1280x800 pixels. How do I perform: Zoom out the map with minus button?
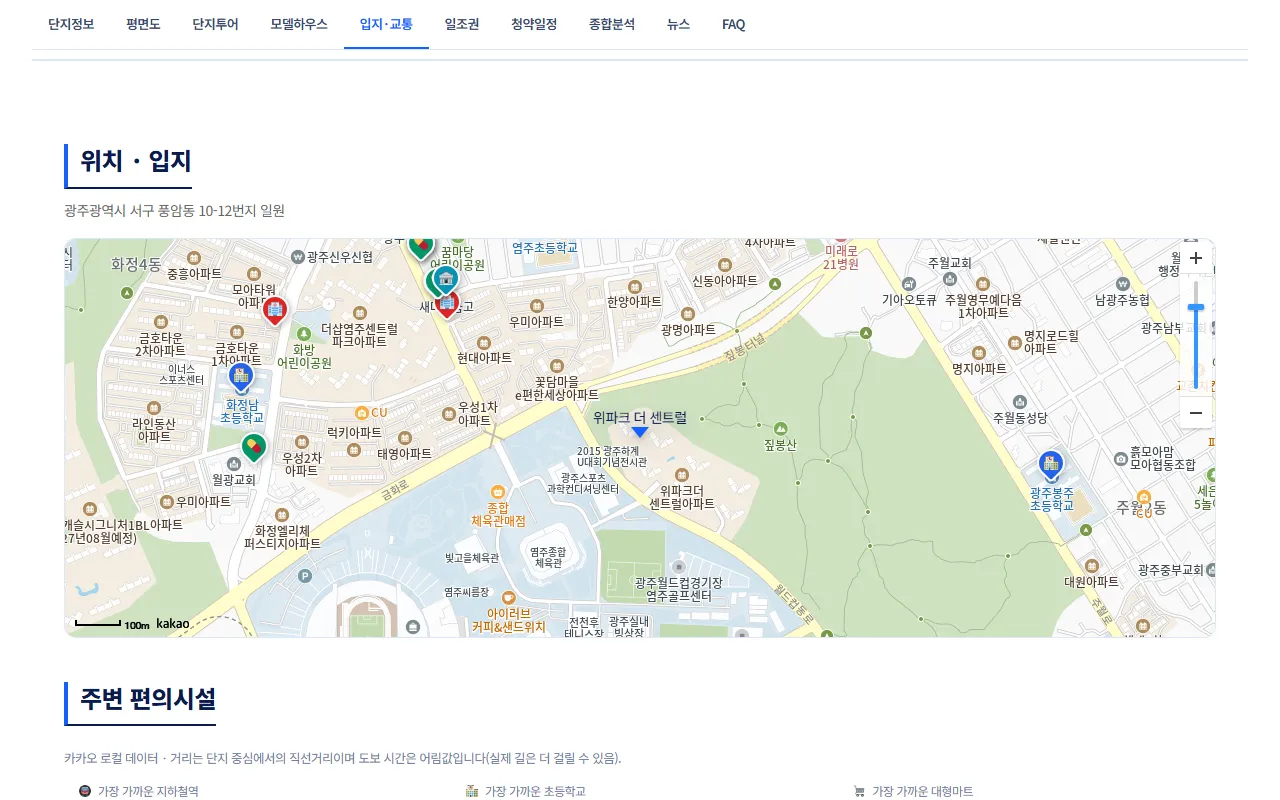[x=1195, y=412]
